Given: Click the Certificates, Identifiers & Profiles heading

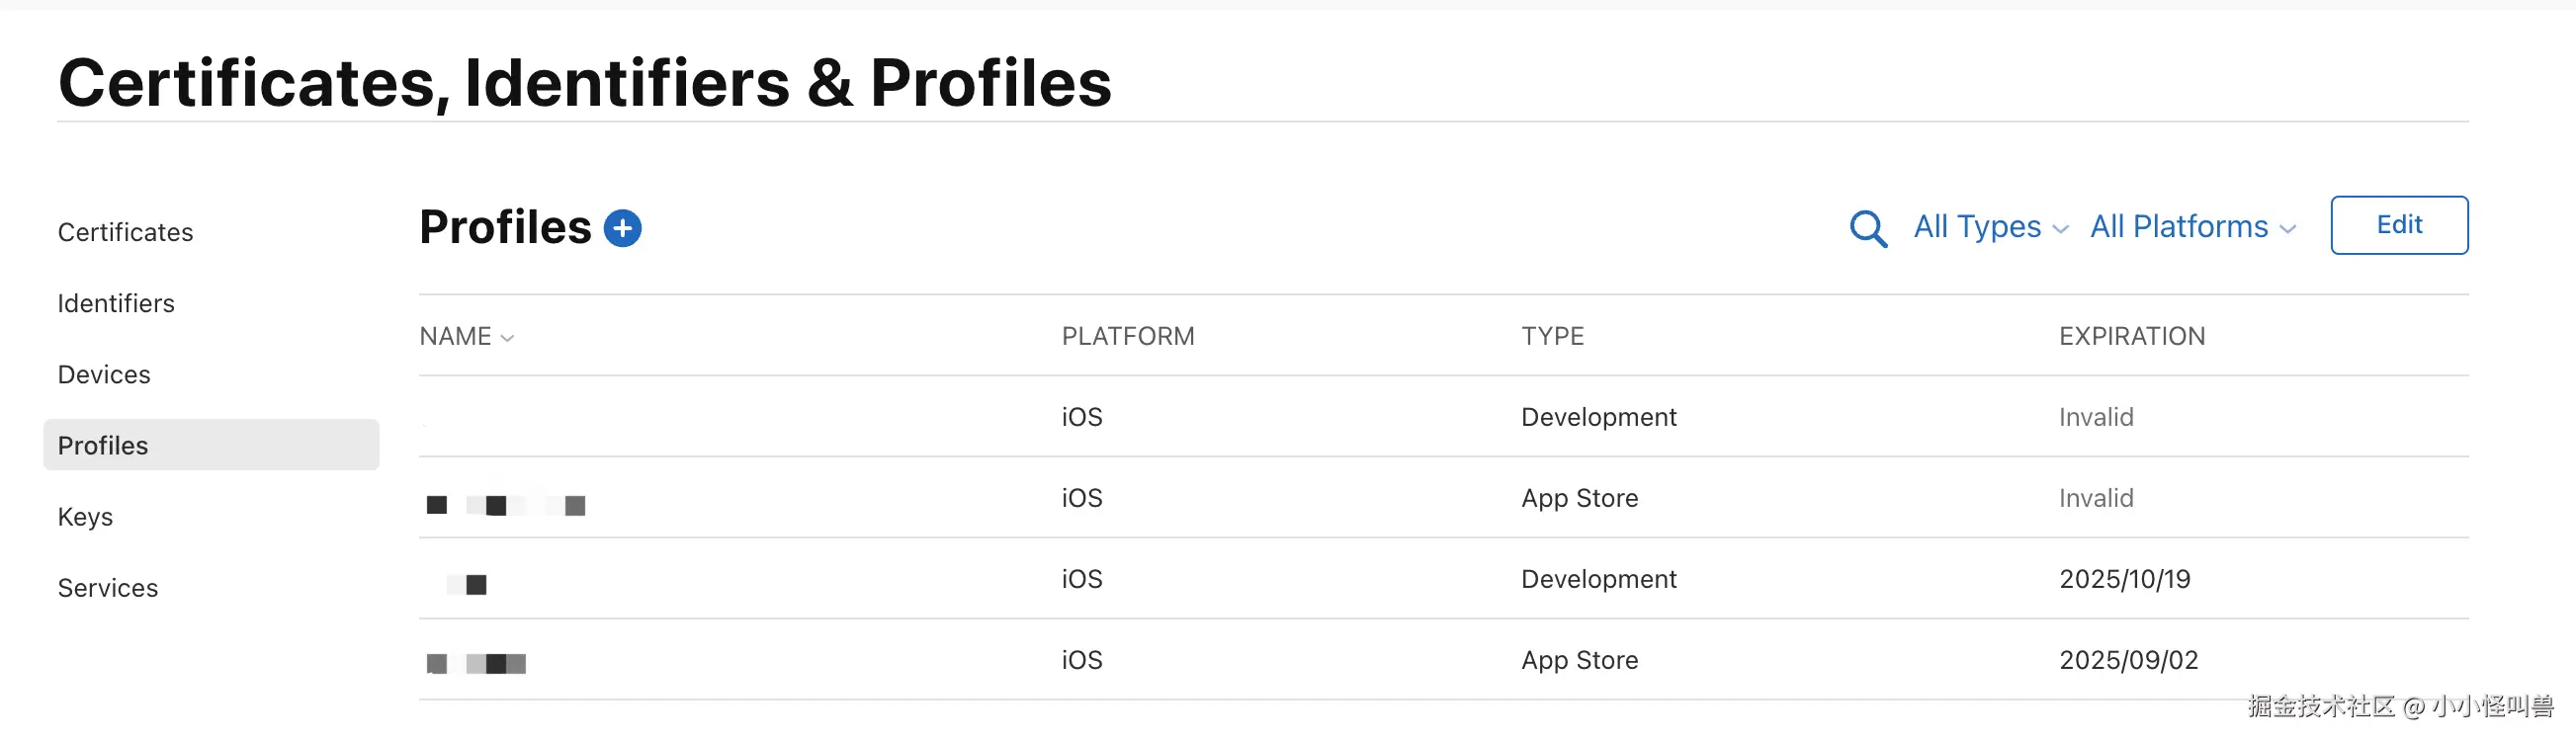Looking at the screenshot, I should pos(585,82).
